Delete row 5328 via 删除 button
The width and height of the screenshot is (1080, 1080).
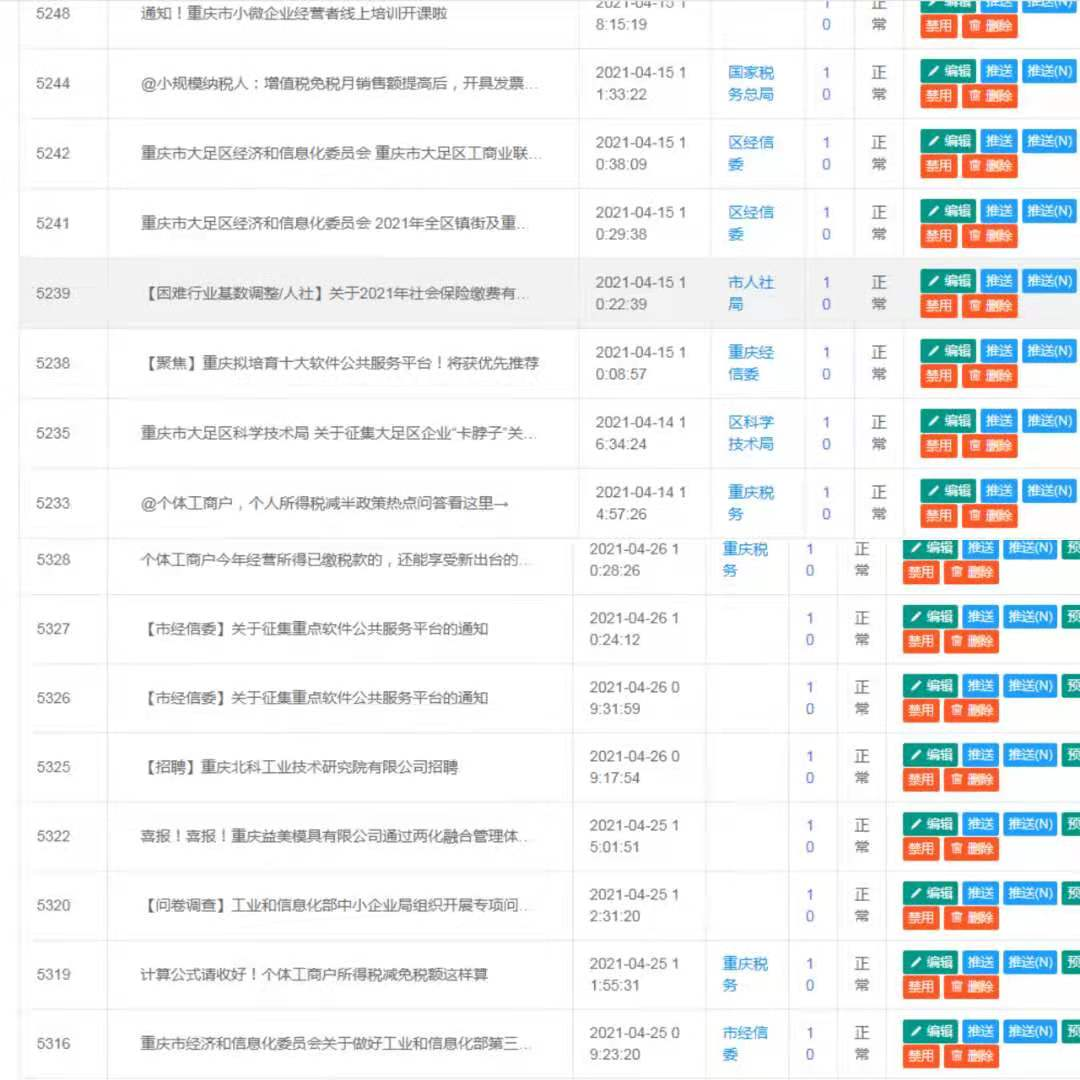[x=971, y=572]
